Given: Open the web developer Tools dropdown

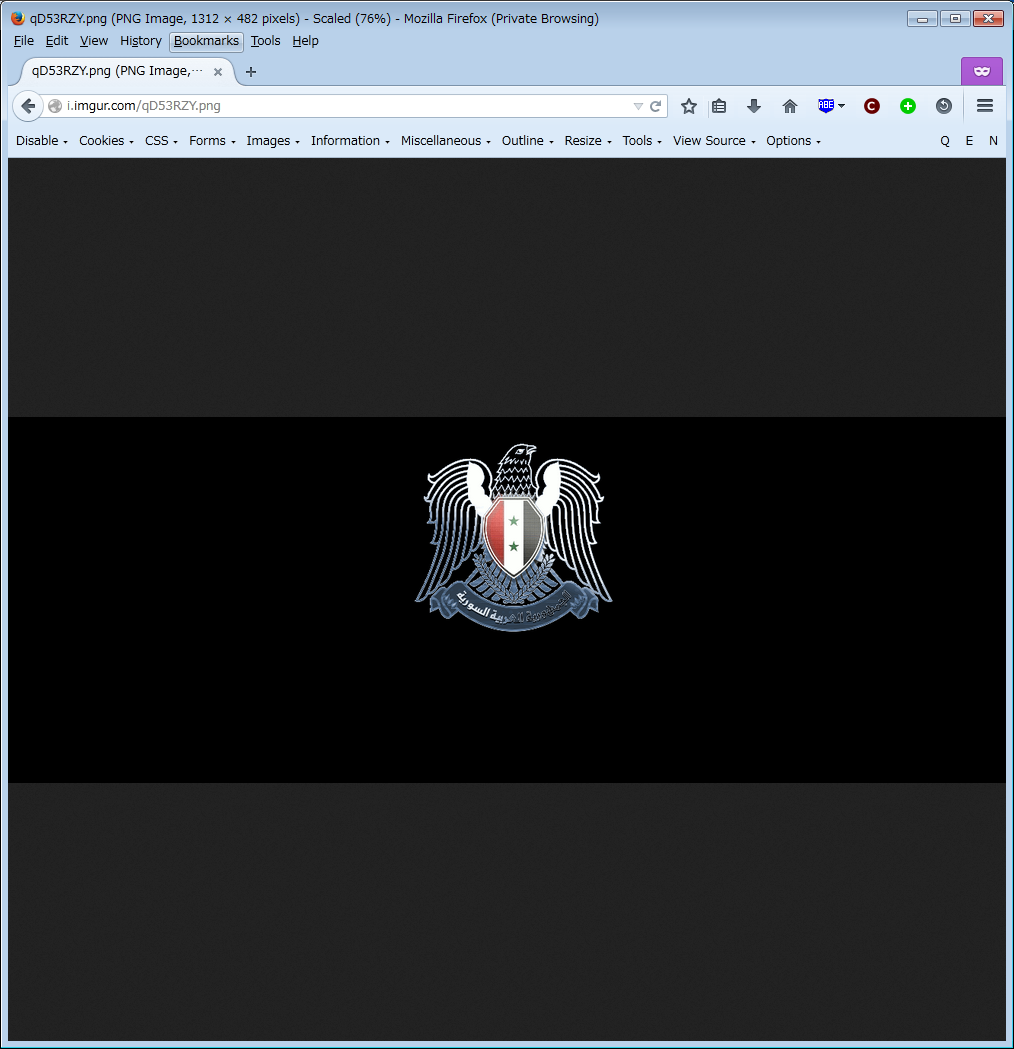Looking at the screenshot, I should (642, 140).
